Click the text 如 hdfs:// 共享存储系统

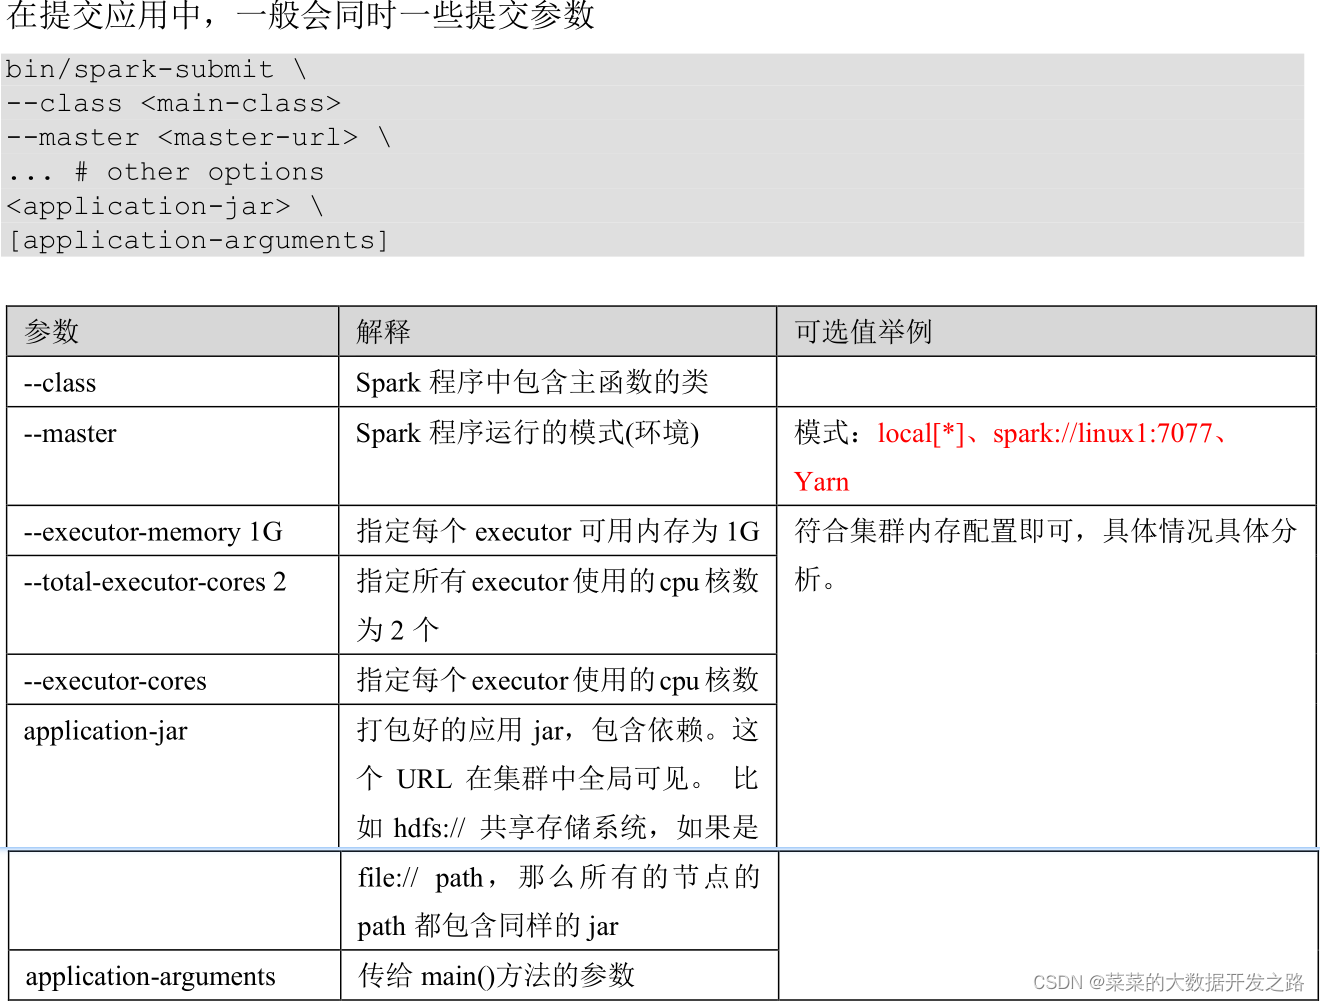tap(503, 828)
